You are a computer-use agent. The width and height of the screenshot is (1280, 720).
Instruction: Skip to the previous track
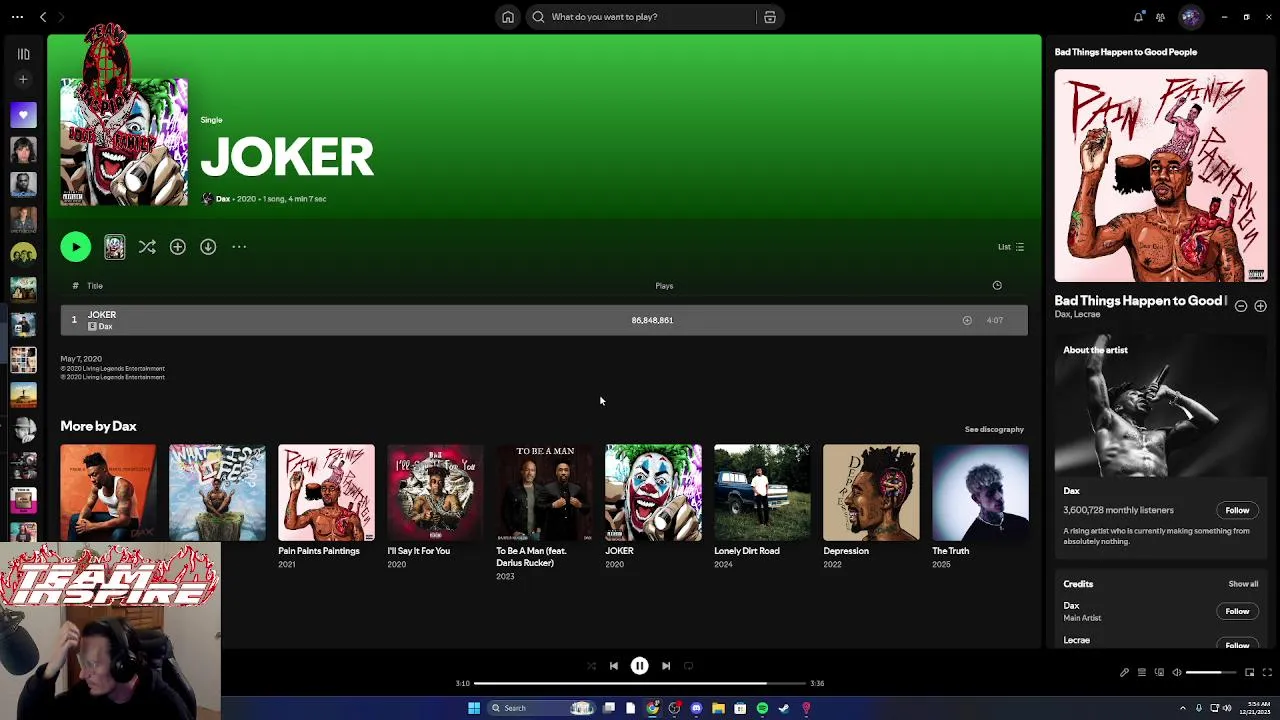point(613,666)
